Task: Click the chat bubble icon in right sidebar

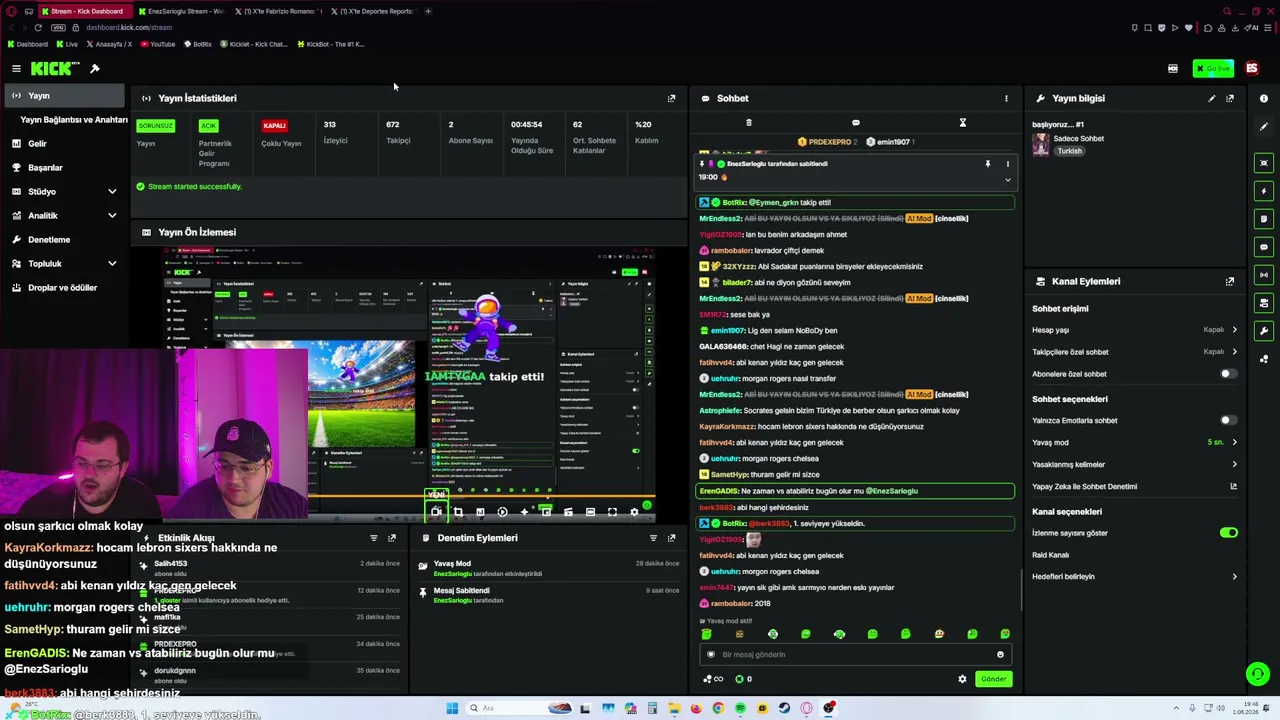Action: (1264, 247)
